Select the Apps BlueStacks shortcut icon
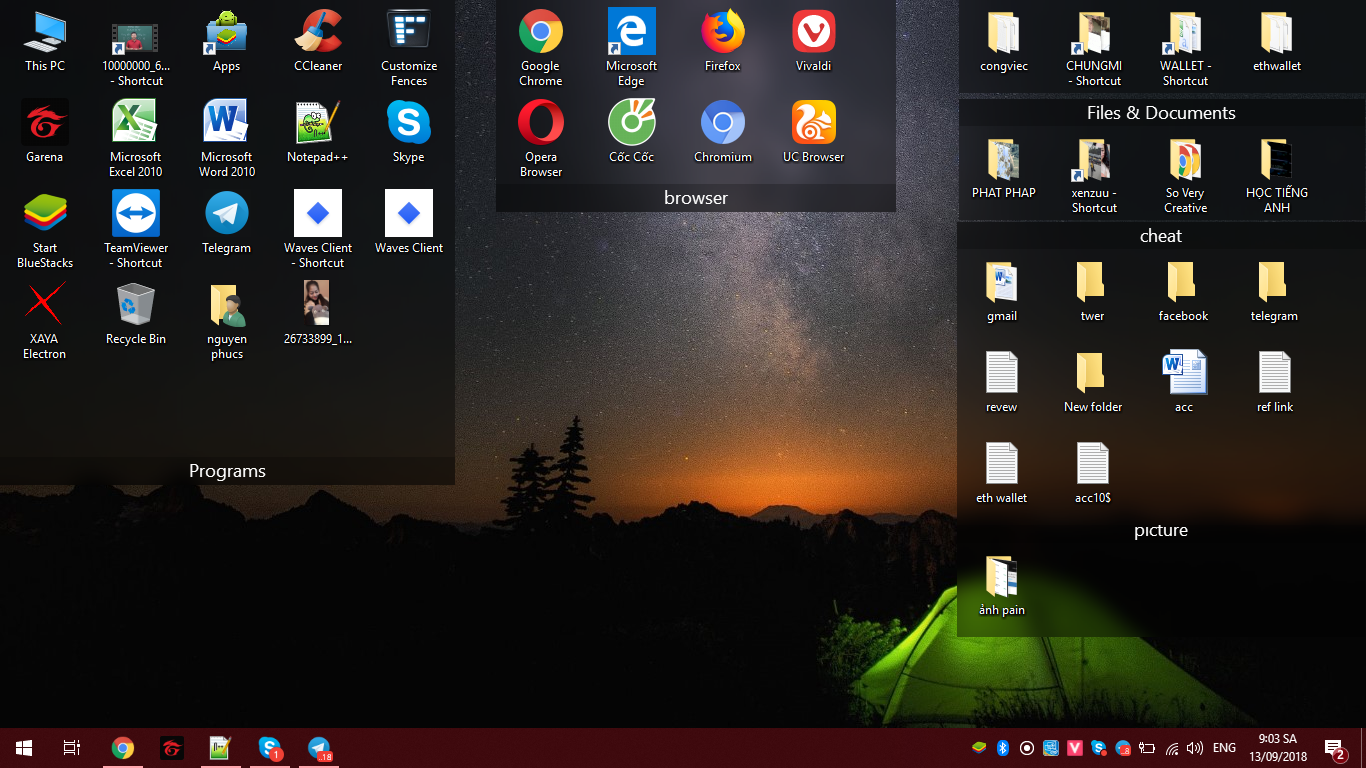Screen dimensions: 1366x768 click(227, 42)
